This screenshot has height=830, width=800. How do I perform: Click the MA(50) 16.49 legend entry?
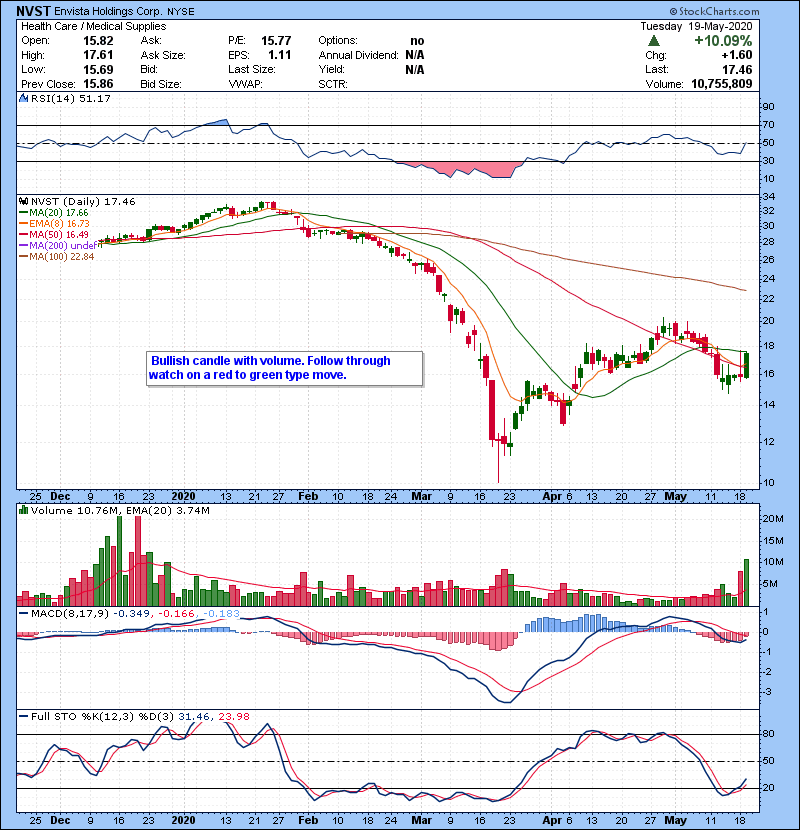[54, 234]
